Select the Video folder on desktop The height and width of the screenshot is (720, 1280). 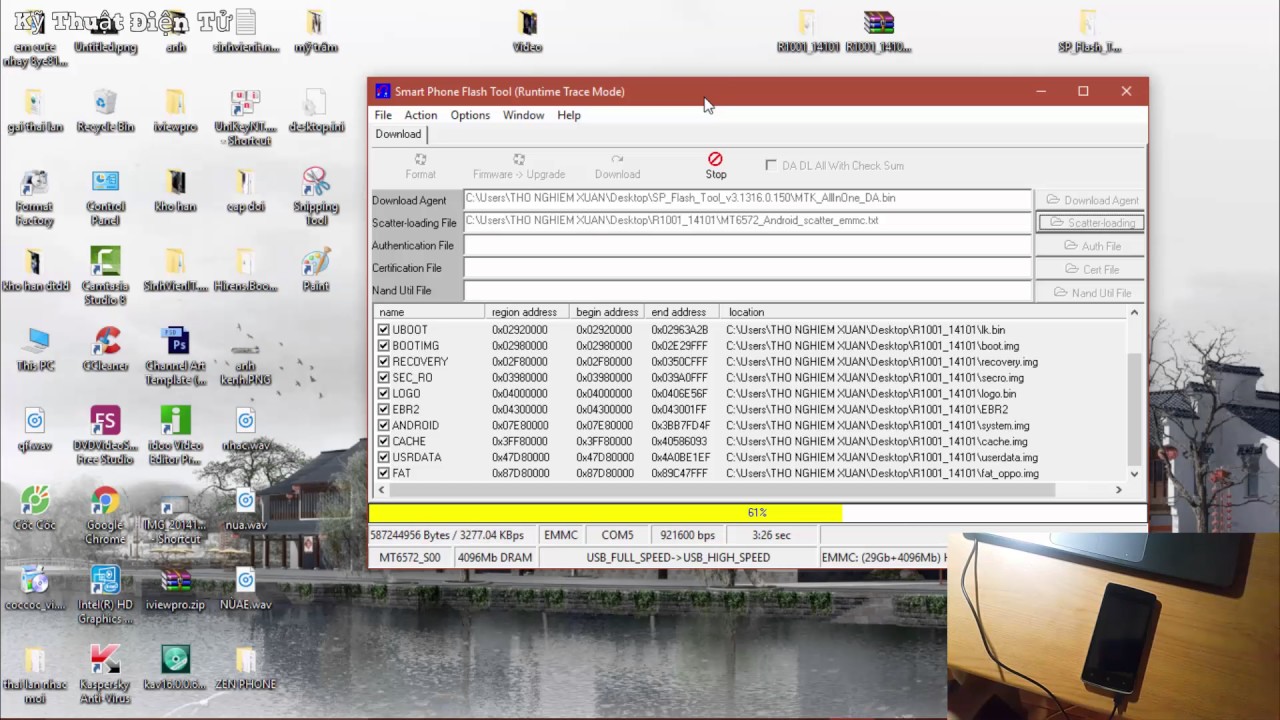point(527,32)
